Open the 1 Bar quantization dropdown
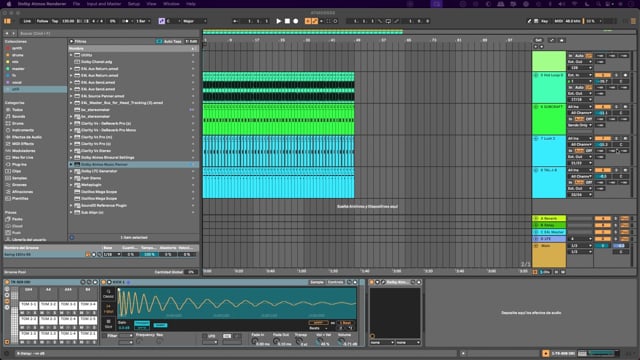 [143, 21]
